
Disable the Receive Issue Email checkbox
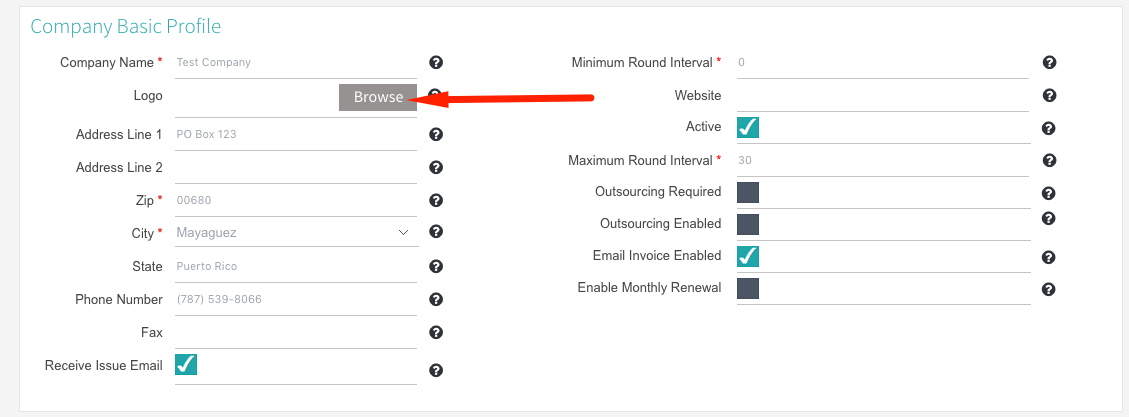click(x=186, y=364)
